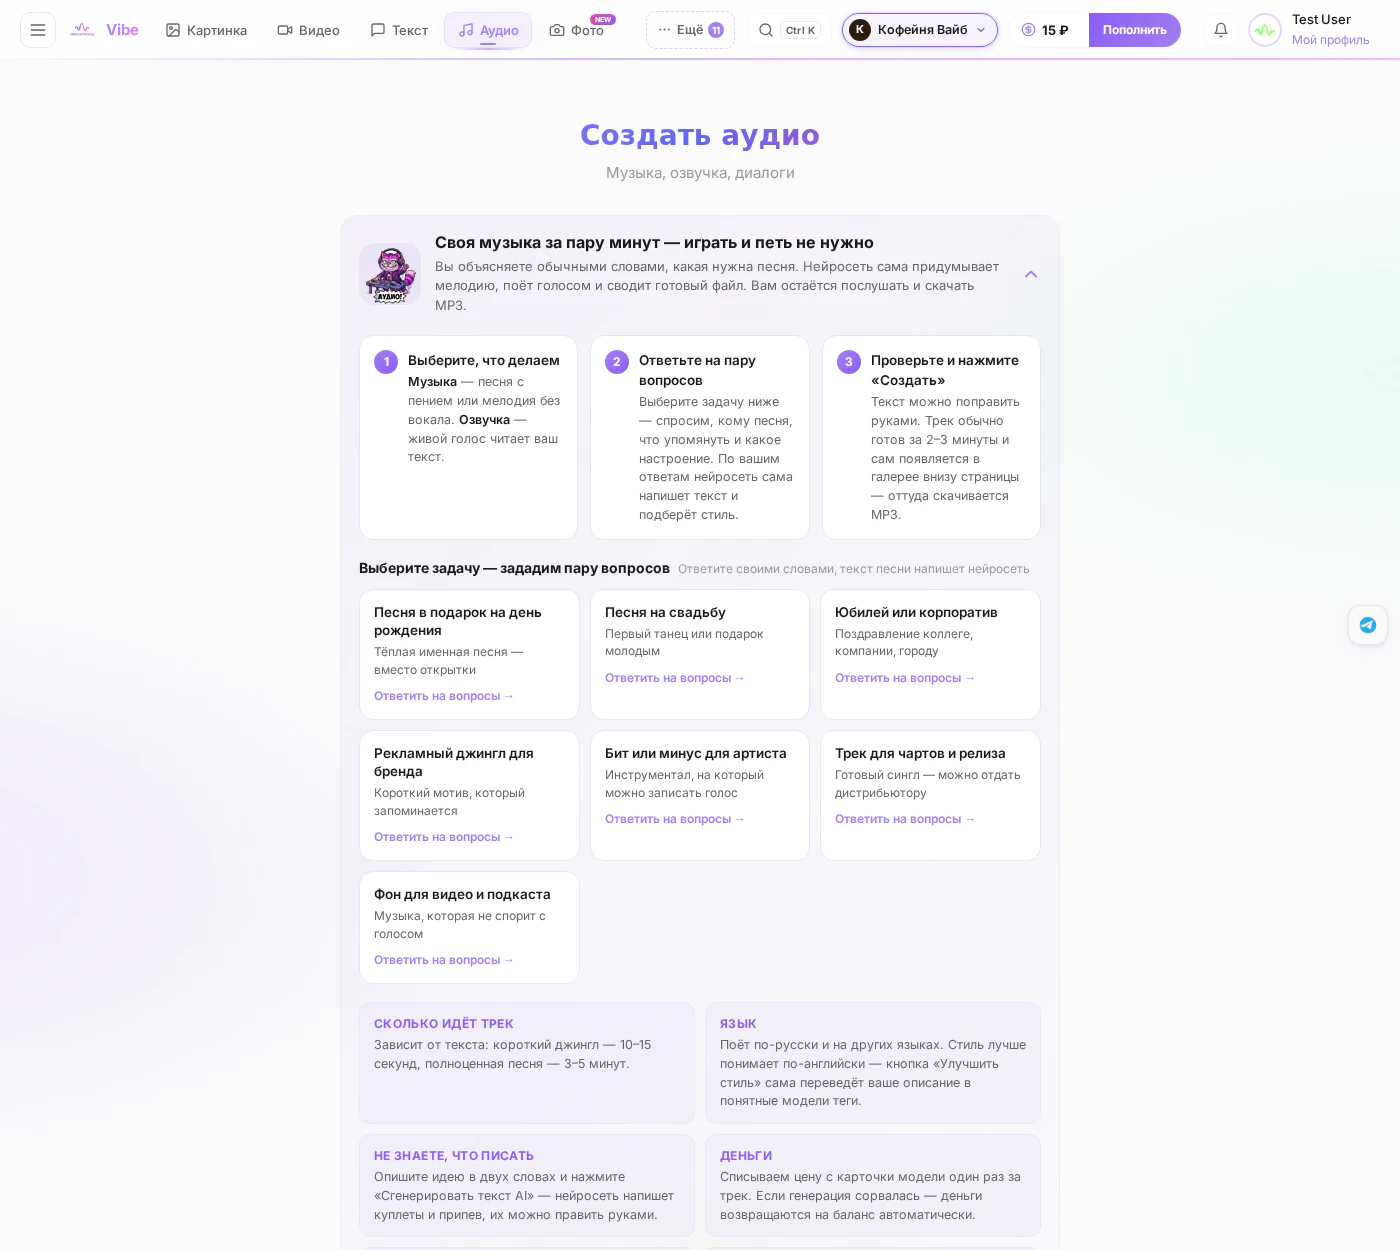This screenshot has width=1400, height=1250.
Task: Open the notifications bell
Action: [1221, 30]
